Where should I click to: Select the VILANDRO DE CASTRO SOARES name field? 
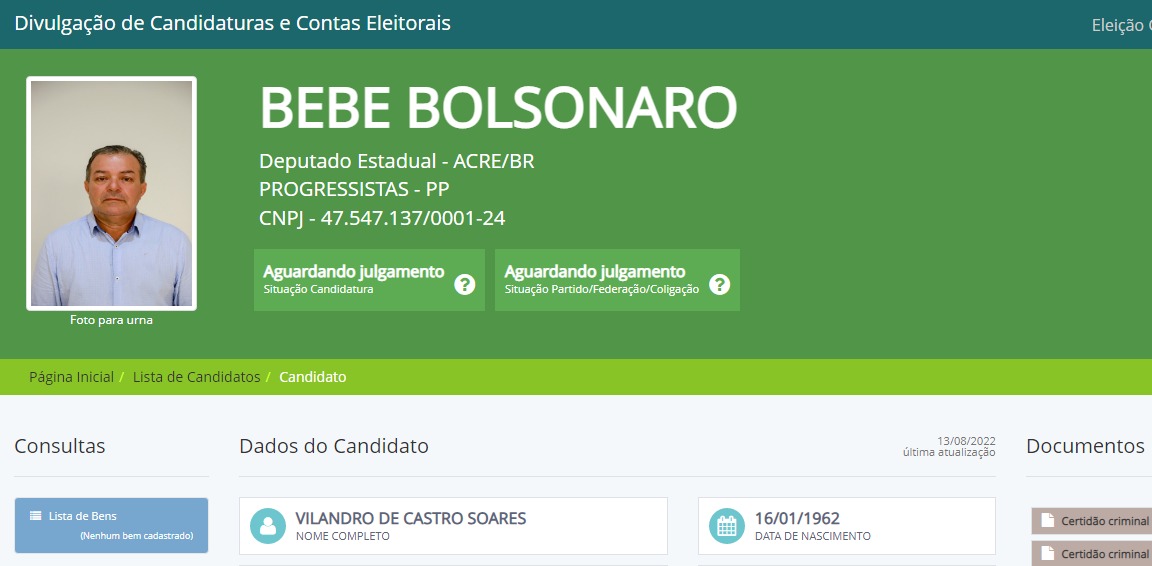tap(410, 519)
